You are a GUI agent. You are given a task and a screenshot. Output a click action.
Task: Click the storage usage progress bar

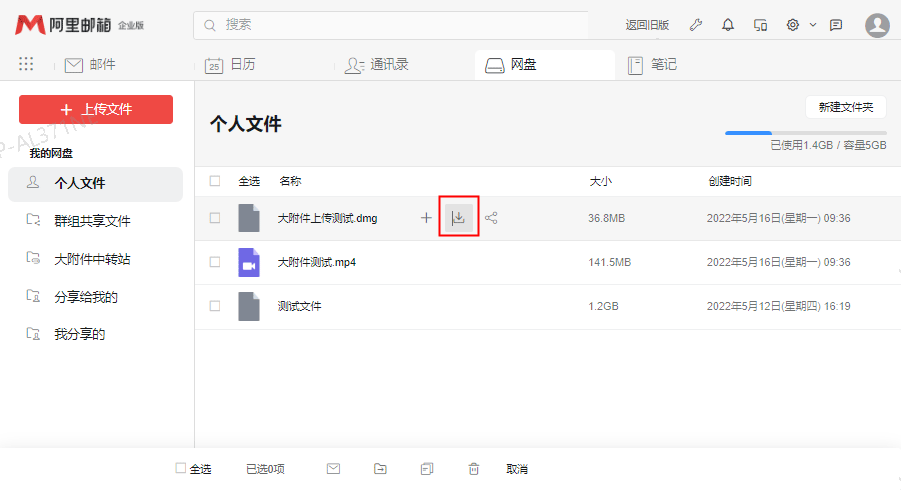coord(806,133)
